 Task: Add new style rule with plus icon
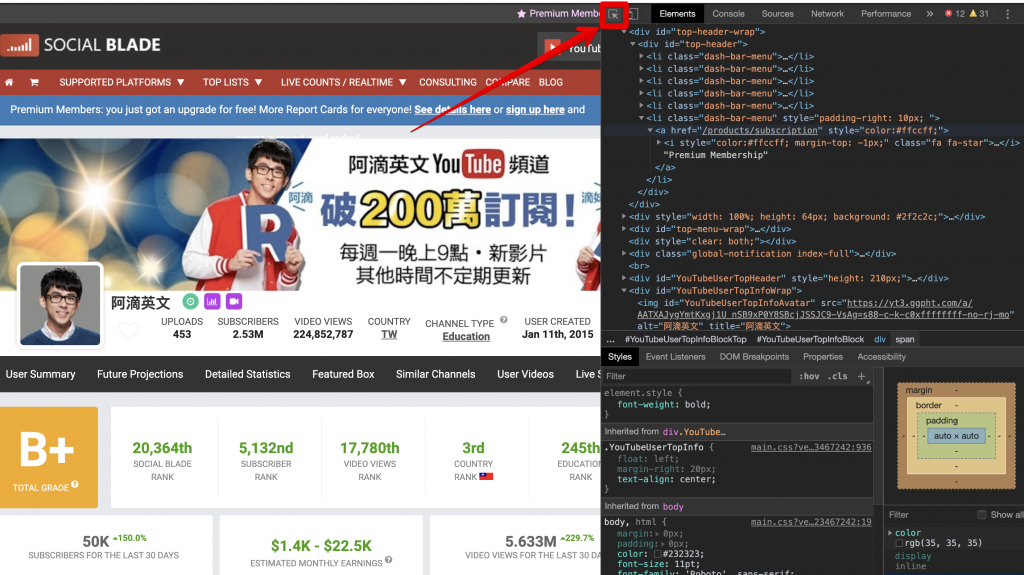tap(861, 376)
